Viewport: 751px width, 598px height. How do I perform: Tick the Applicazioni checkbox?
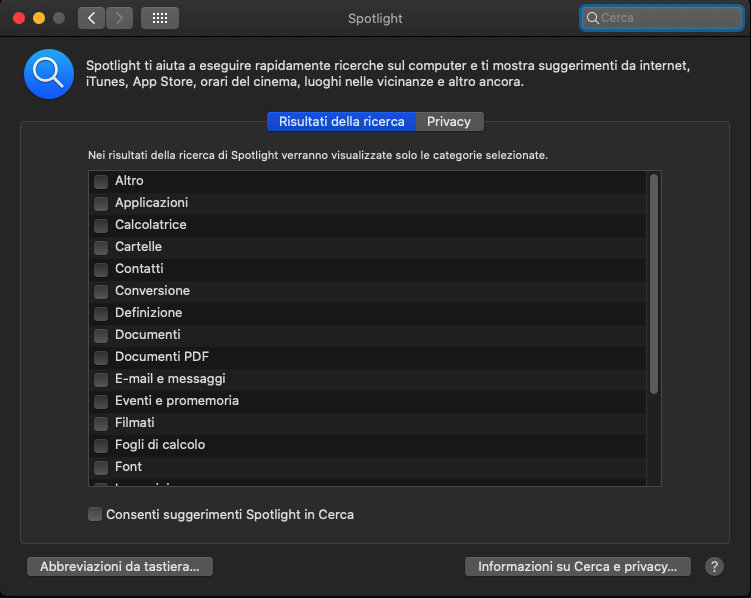point(101,203)
